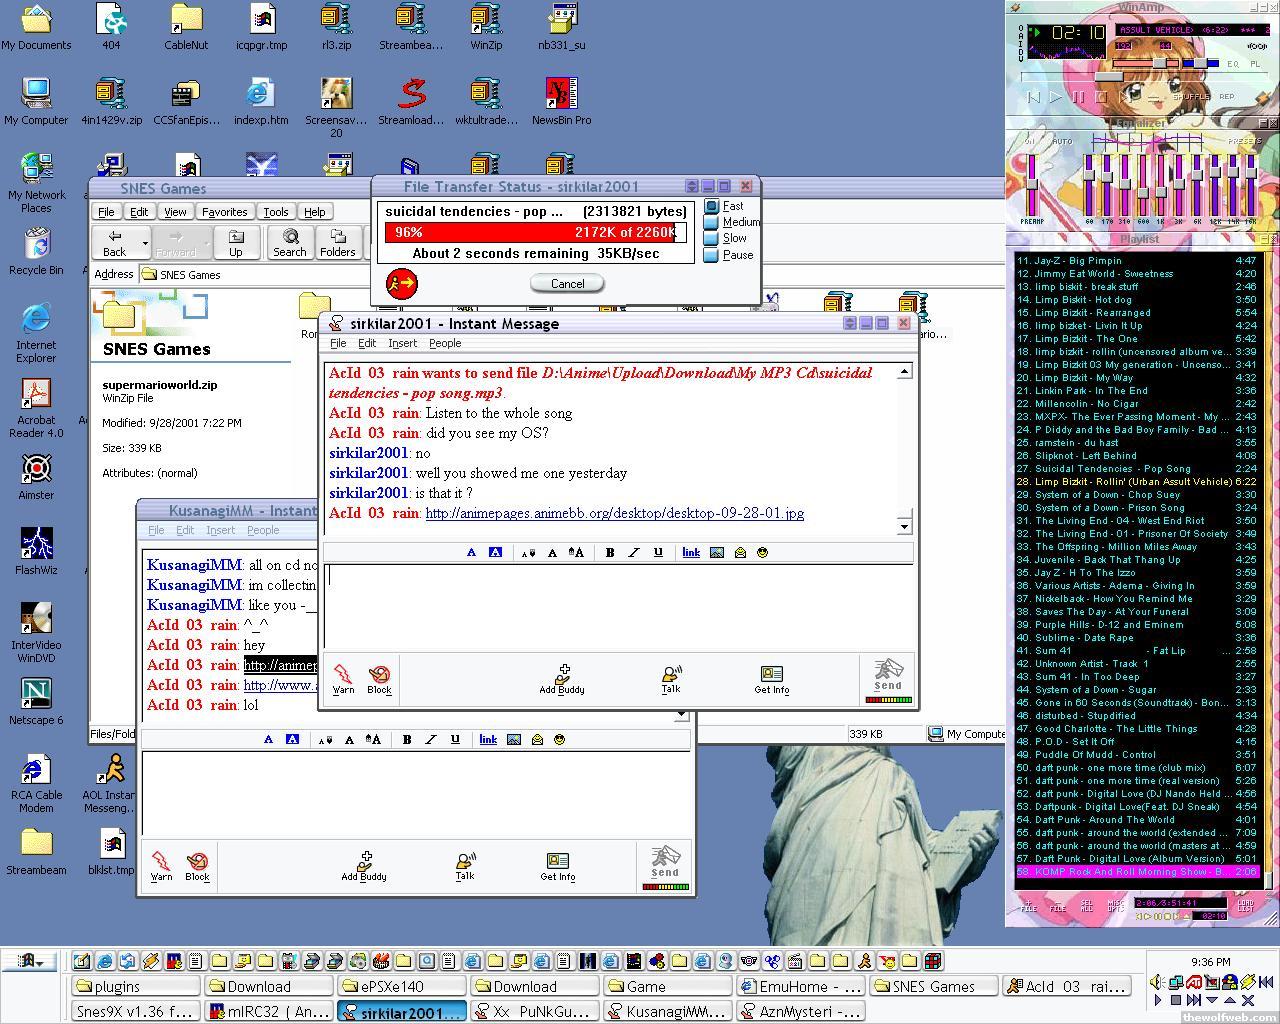Click Warn icon in sirkilar2001 message window
This screenshot has height=1024, width=1280.
(343, 678)
